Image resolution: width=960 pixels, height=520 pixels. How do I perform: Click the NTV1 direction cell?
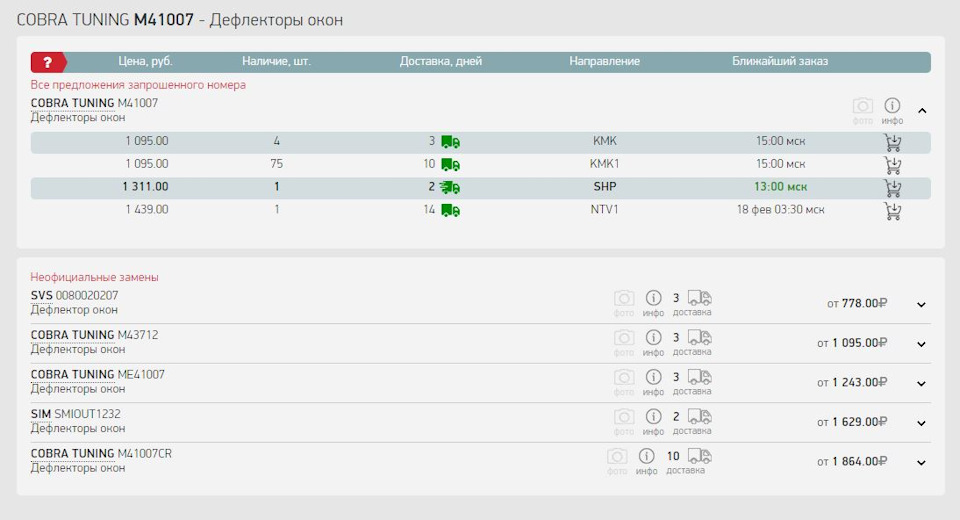coord(604,209)
